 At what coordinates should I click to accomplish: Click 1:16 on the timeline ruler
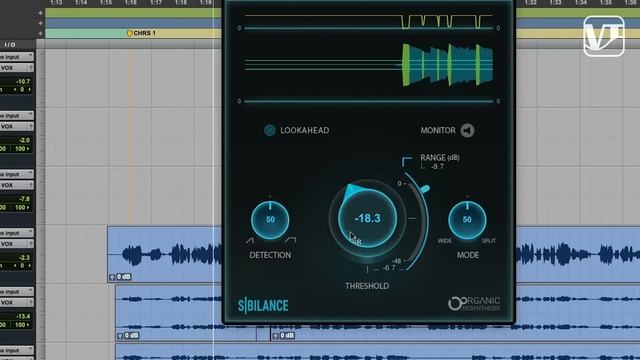click(x=131, y=3)
